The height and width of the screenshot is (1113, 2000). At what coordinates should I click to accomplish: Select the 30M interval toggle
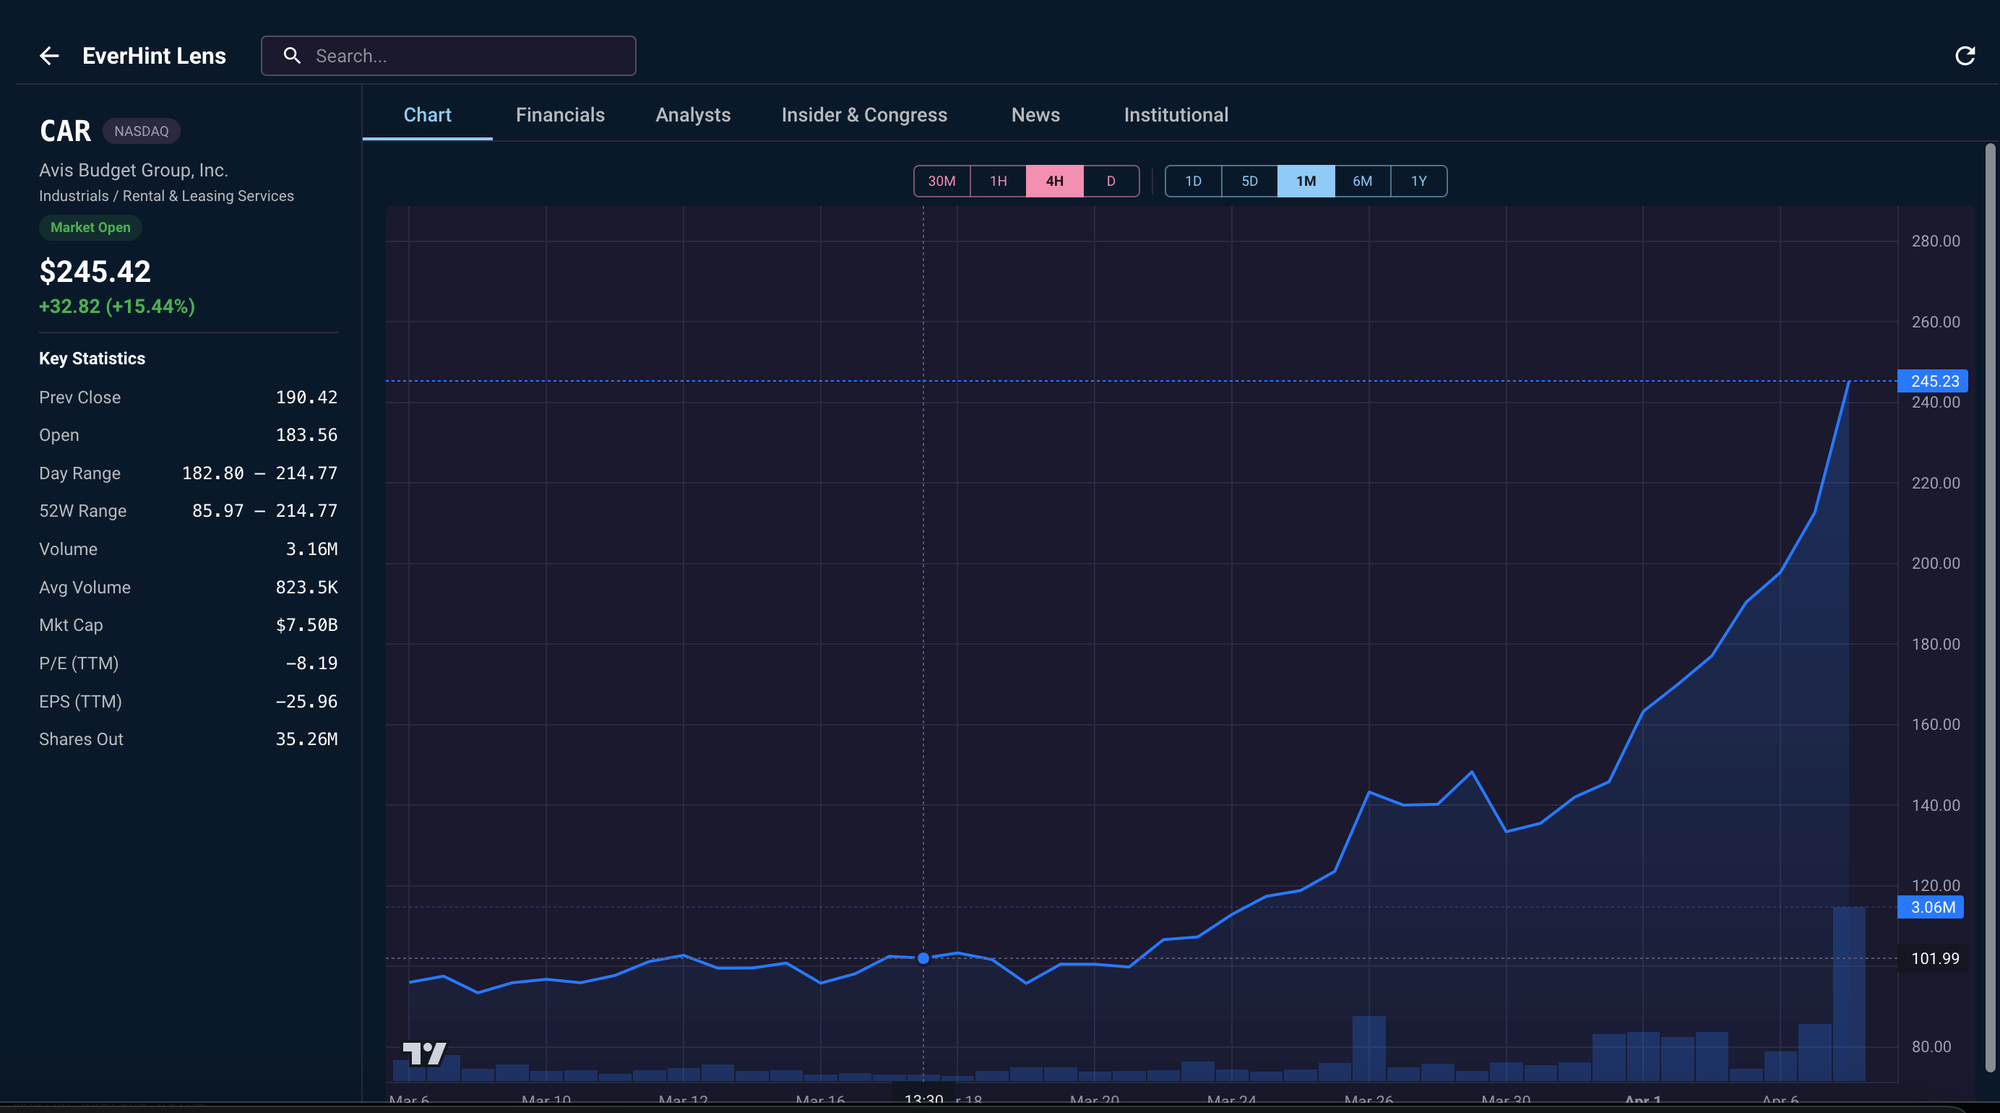point(941,181)
